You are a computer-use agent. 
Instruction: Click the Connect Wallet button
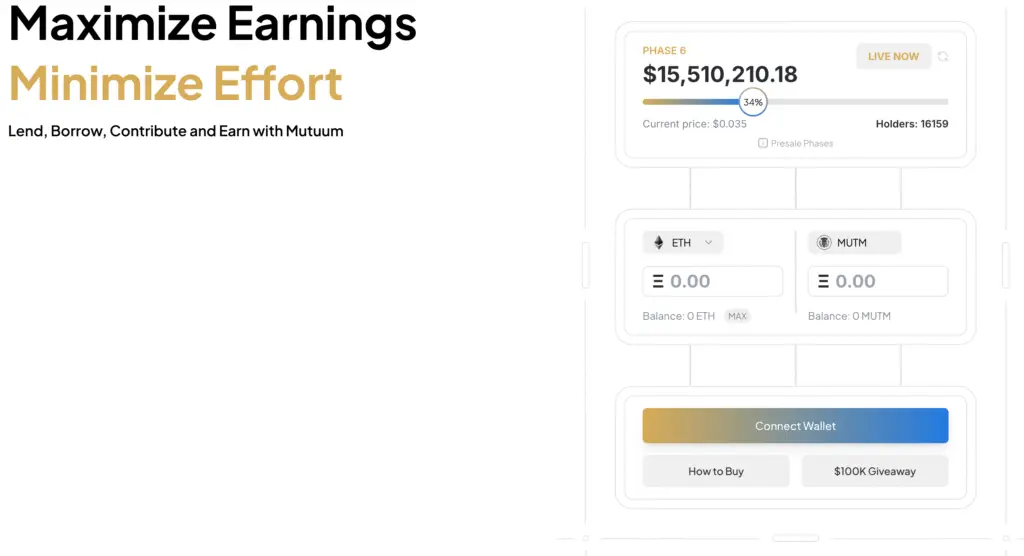pyautogui.click(x=795, y=426)
